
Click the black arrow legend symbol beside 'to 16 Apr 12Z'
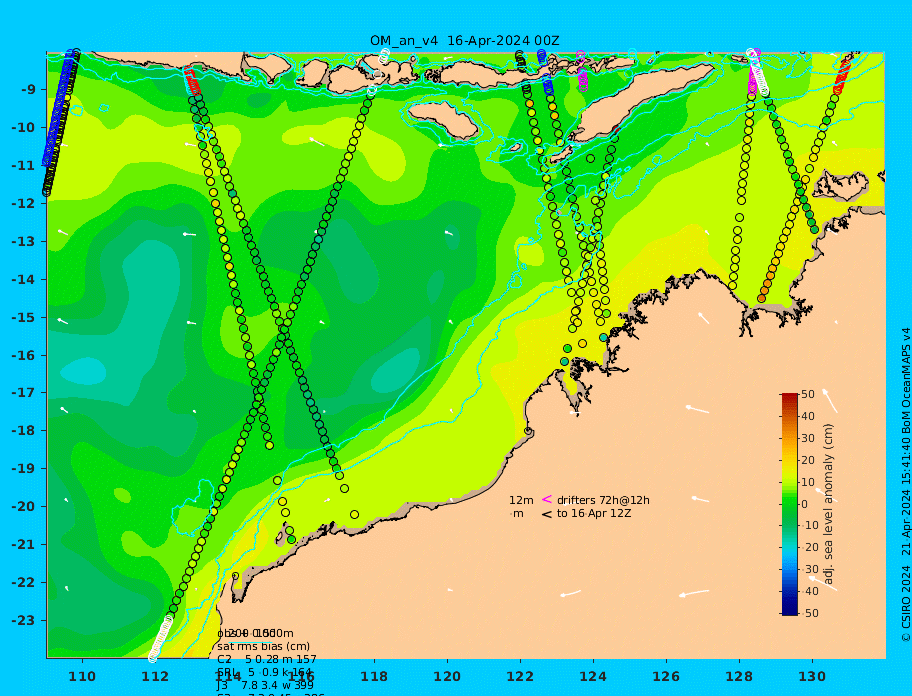click(547, 514)
